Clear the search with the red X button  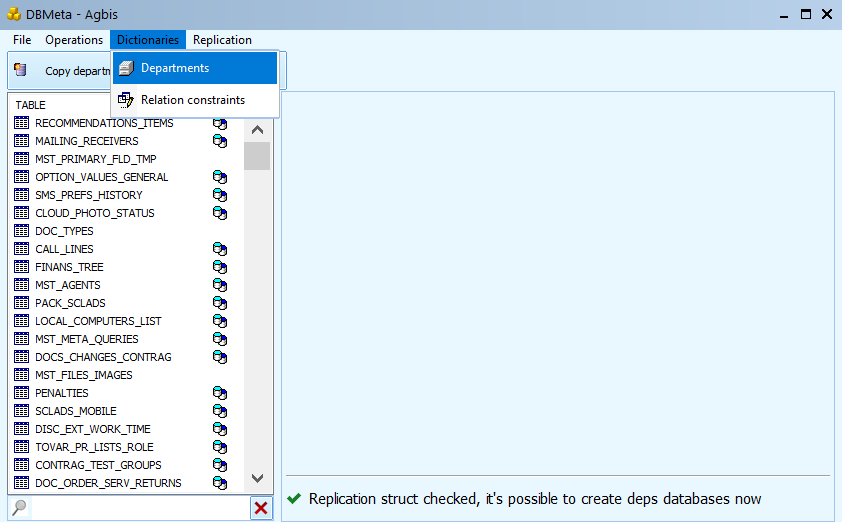261,508
